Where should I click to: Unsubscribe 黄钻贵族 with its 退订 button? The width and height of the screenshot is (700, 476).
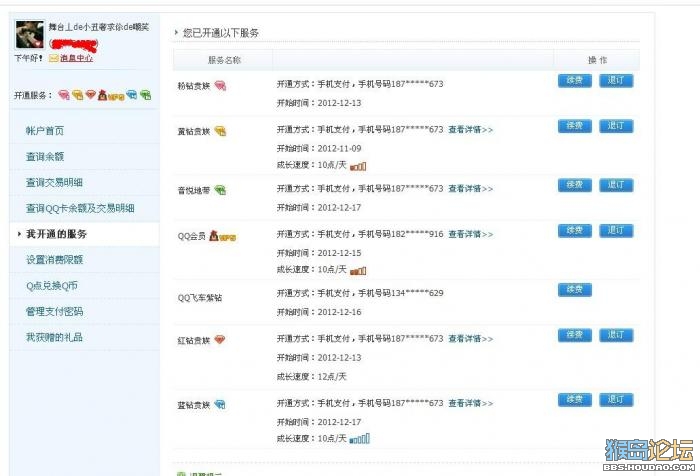(x=616, y=126)
